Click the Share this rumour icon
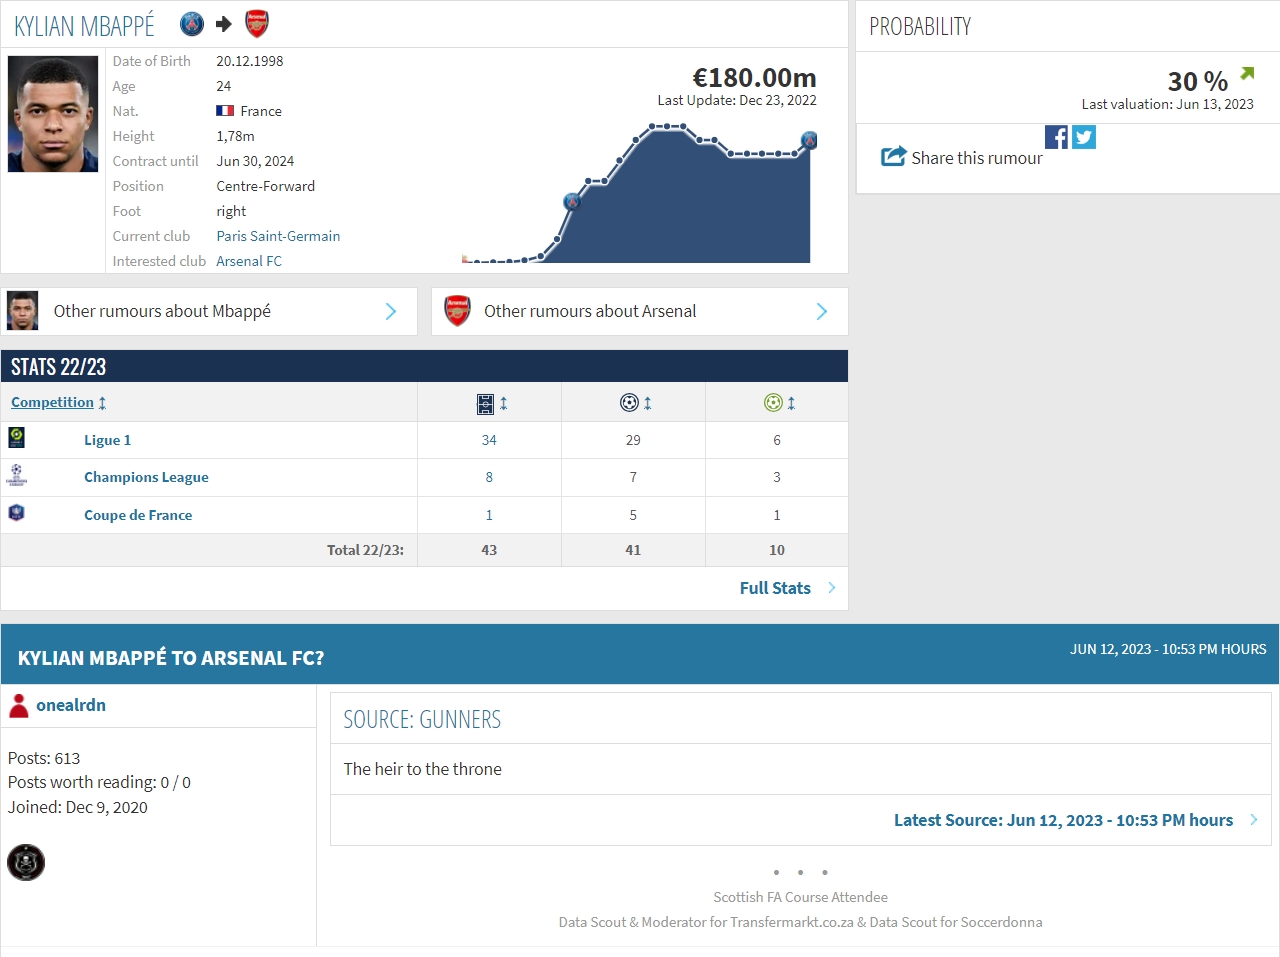 click(893, 156)
